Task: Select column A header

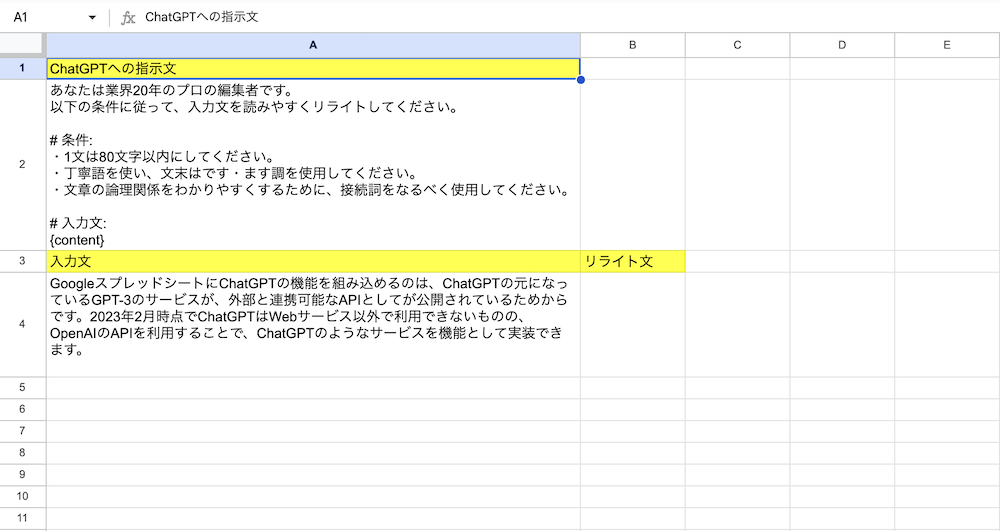Action: (x=313, y=45)
